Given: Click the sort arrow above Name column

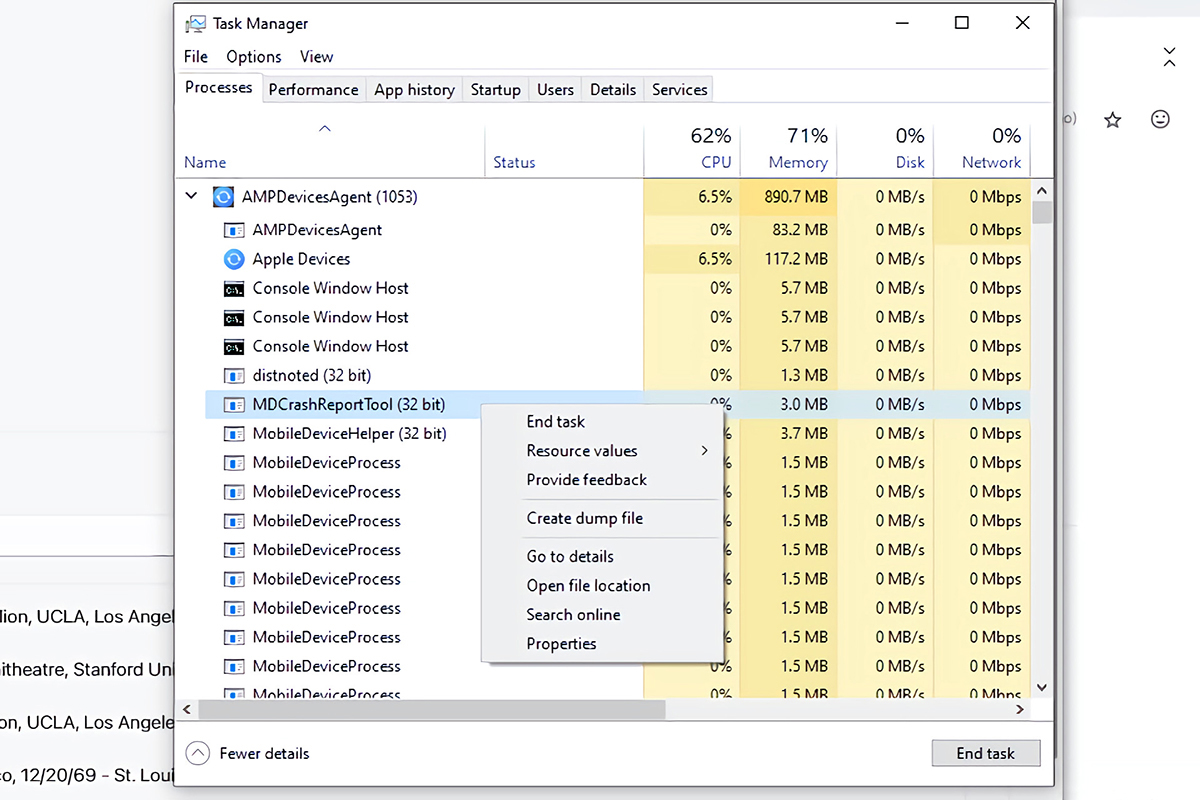Looking at the screenshot, I should [x=324, y=128].
